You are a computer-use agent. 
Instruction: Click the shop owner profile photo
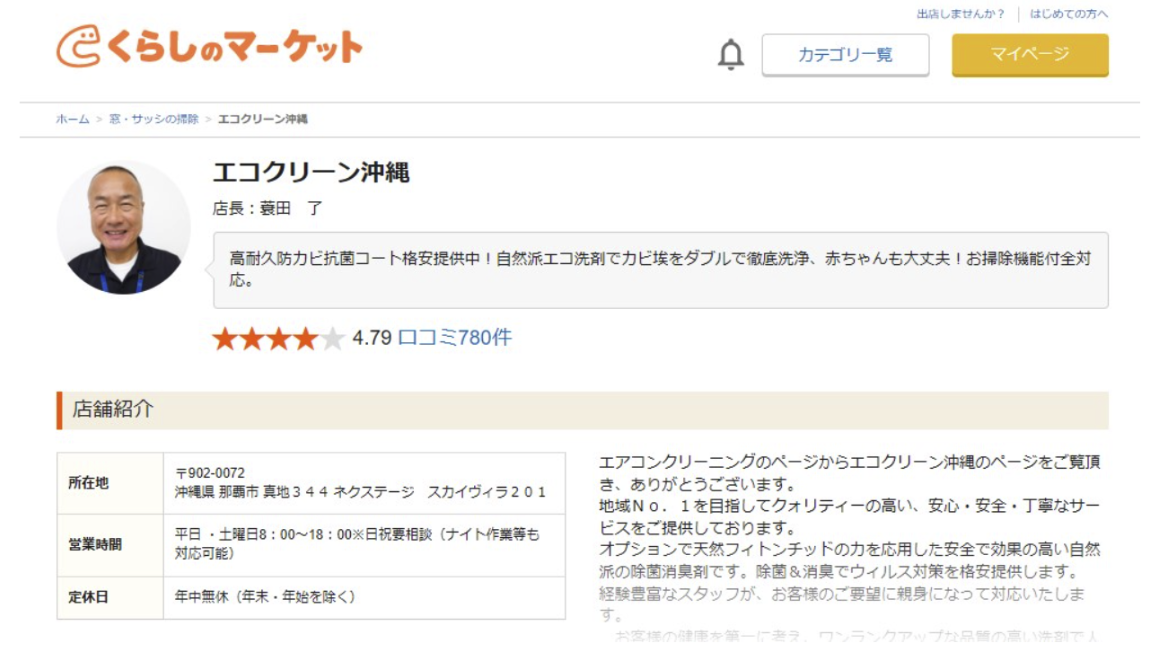pos(123,228)
